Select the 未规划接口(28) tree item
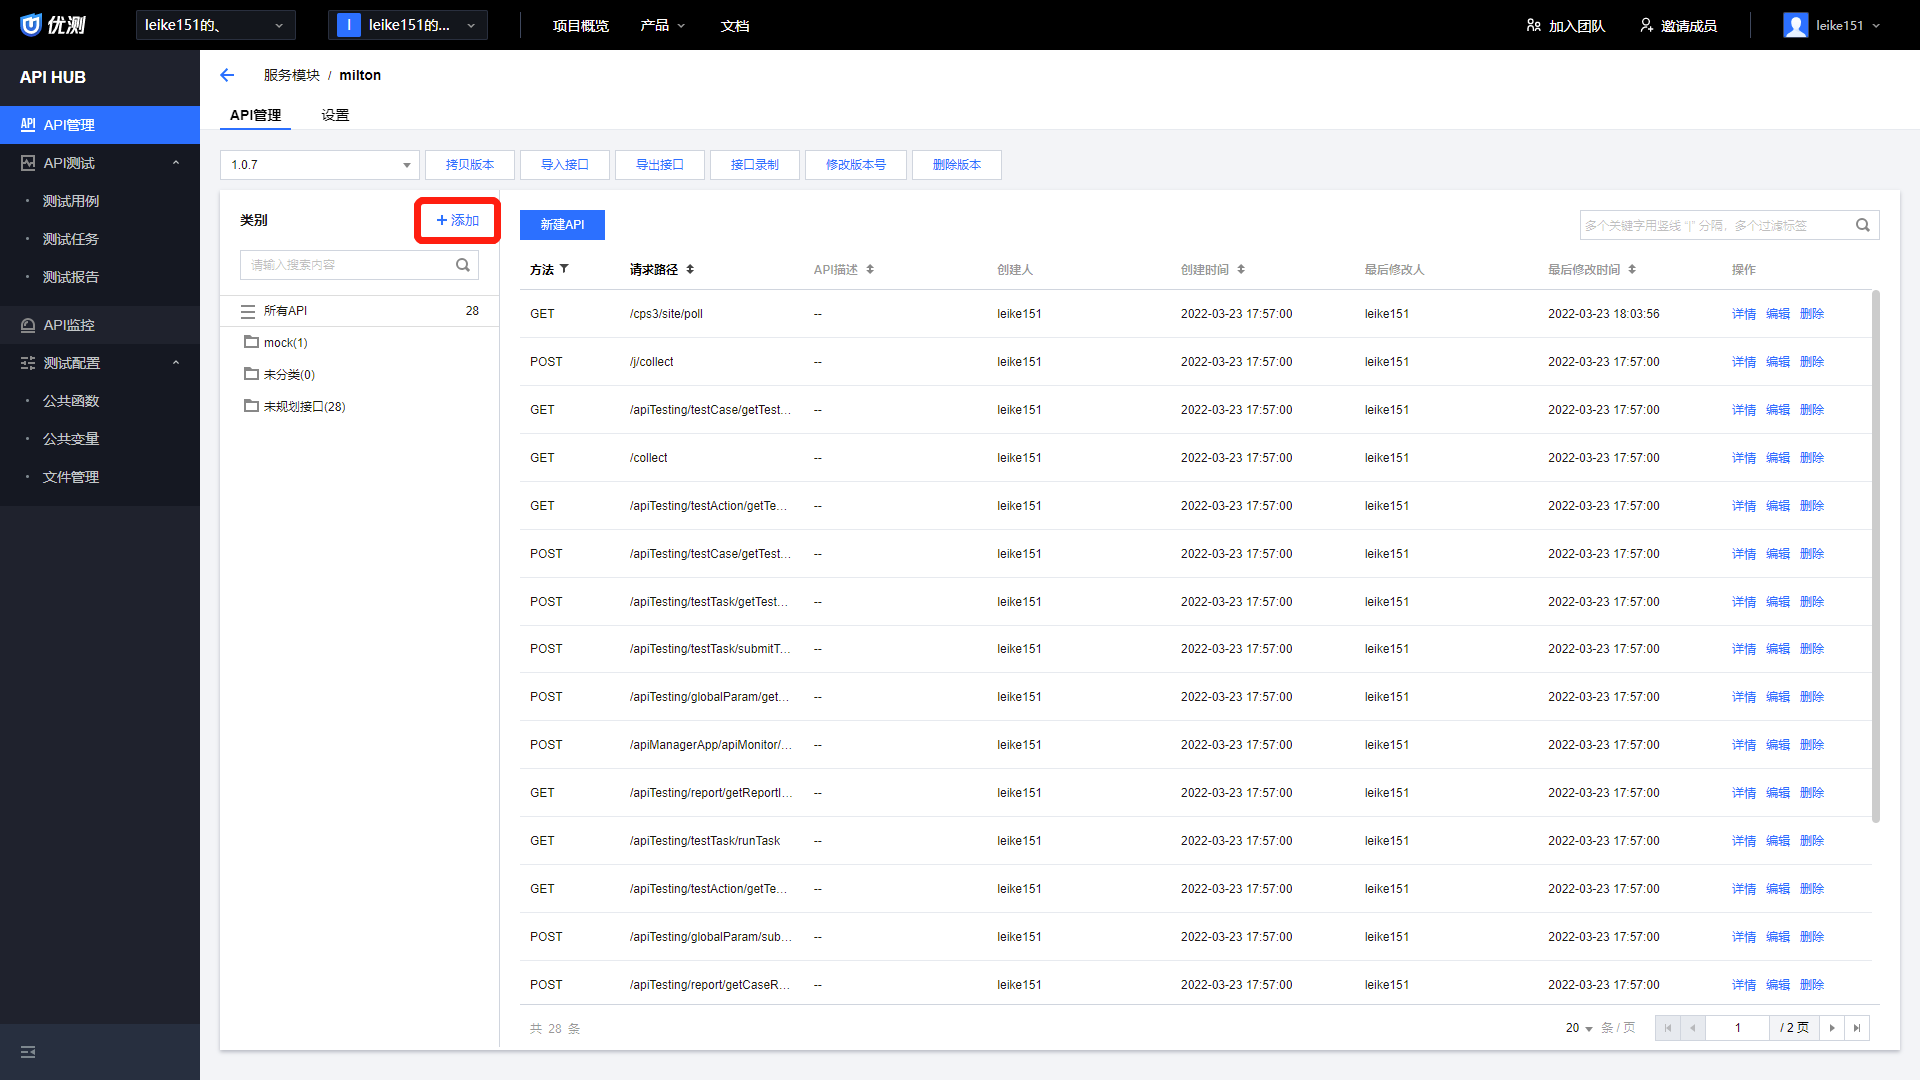 click(x=305, y=406)
